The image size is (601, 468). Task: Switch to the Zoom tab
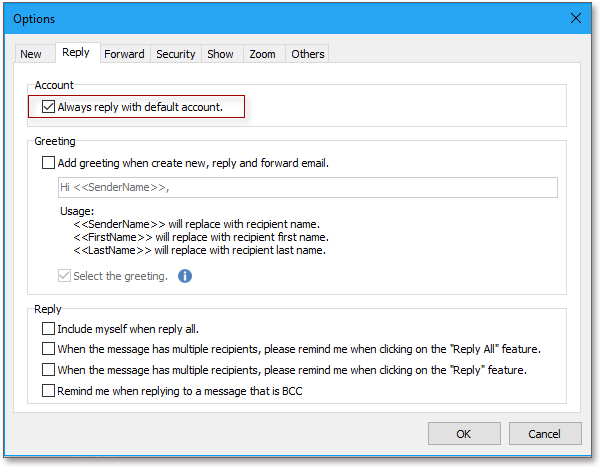click(263, 54)
